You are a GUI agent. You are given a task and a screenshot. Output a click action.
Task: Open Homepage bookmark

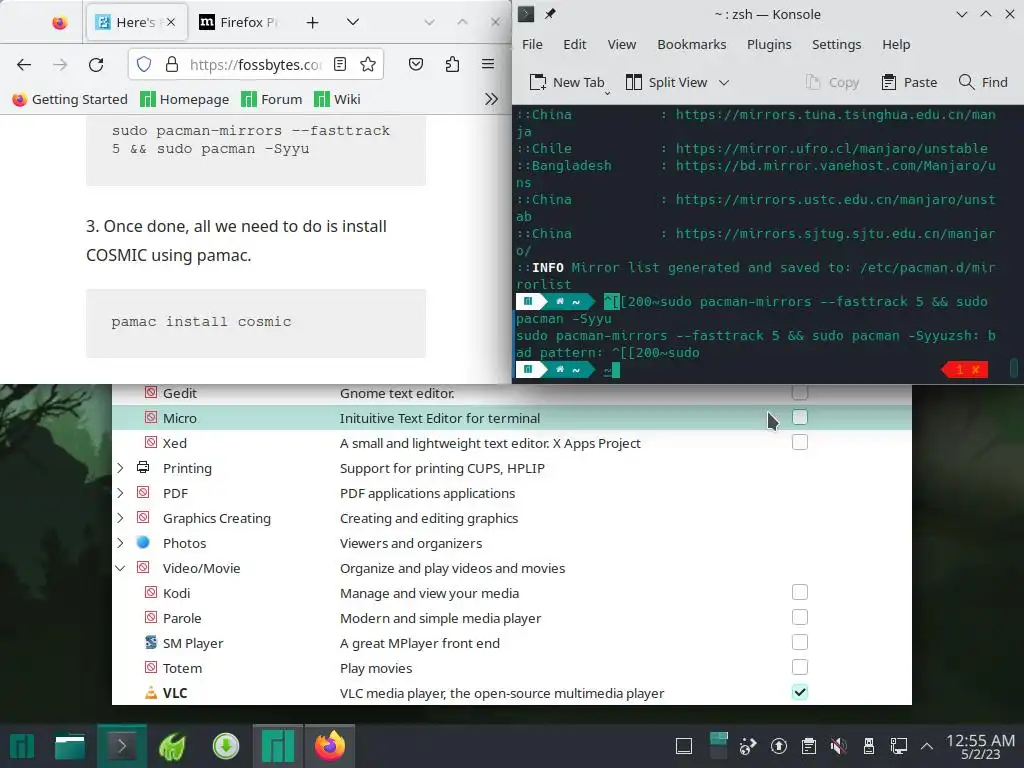185,99
